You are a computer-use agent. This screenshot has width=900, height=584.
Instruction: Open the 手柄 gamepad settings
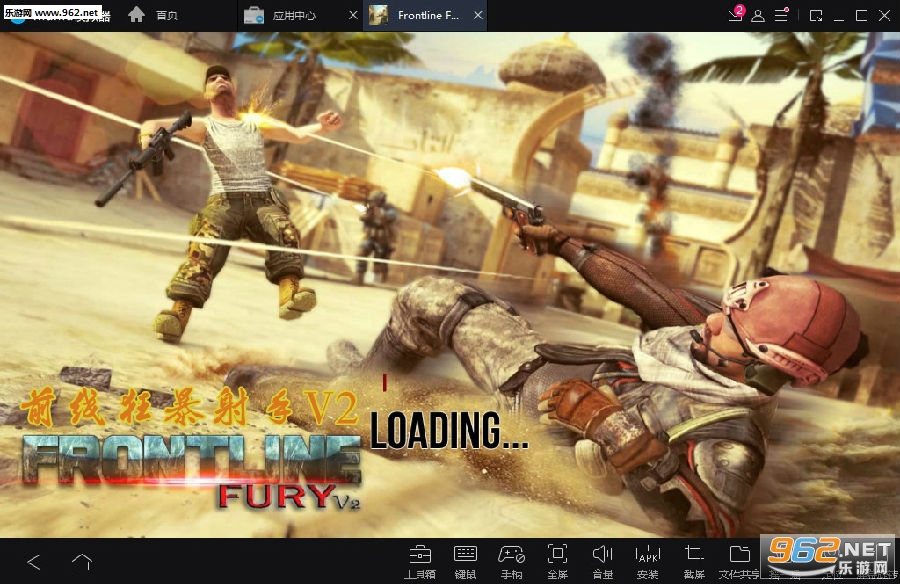pos(511,562)
